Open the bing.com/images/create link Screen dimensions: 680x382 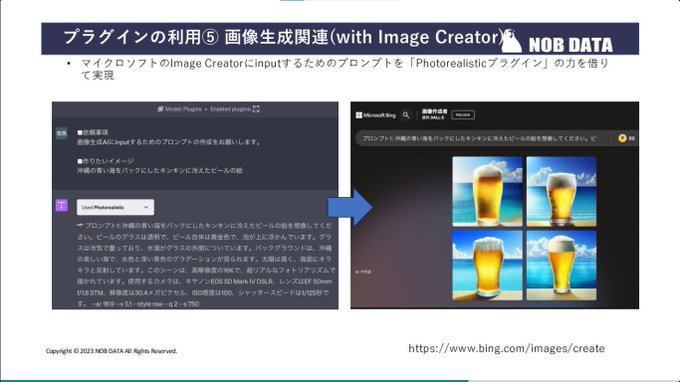coord(507,349)
